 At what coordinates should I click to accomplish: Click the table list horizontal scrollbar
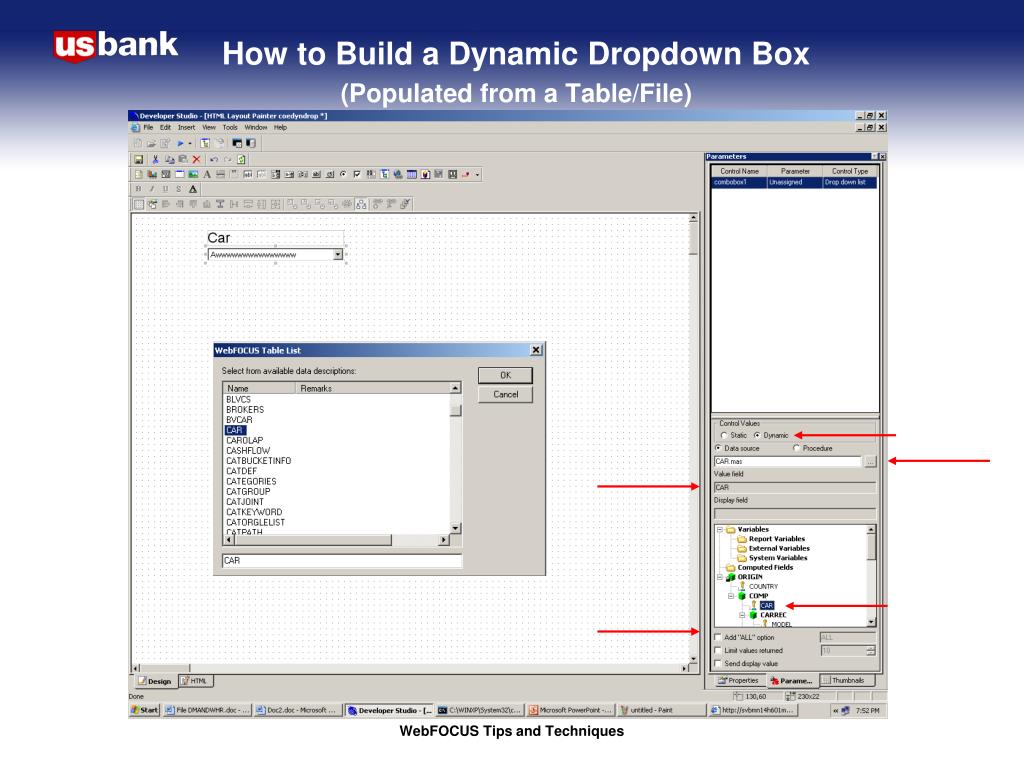pyautogui.click(x=337, y=540)
